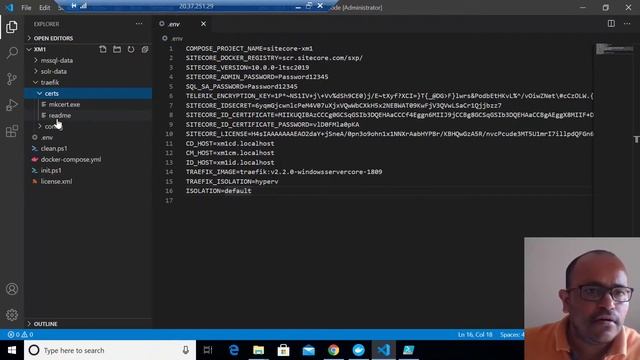Screen dimensions: 640x360
Task: Click line TRAEFIK_ISOLATION=hyperv
Action: click(x=232, y=182)
